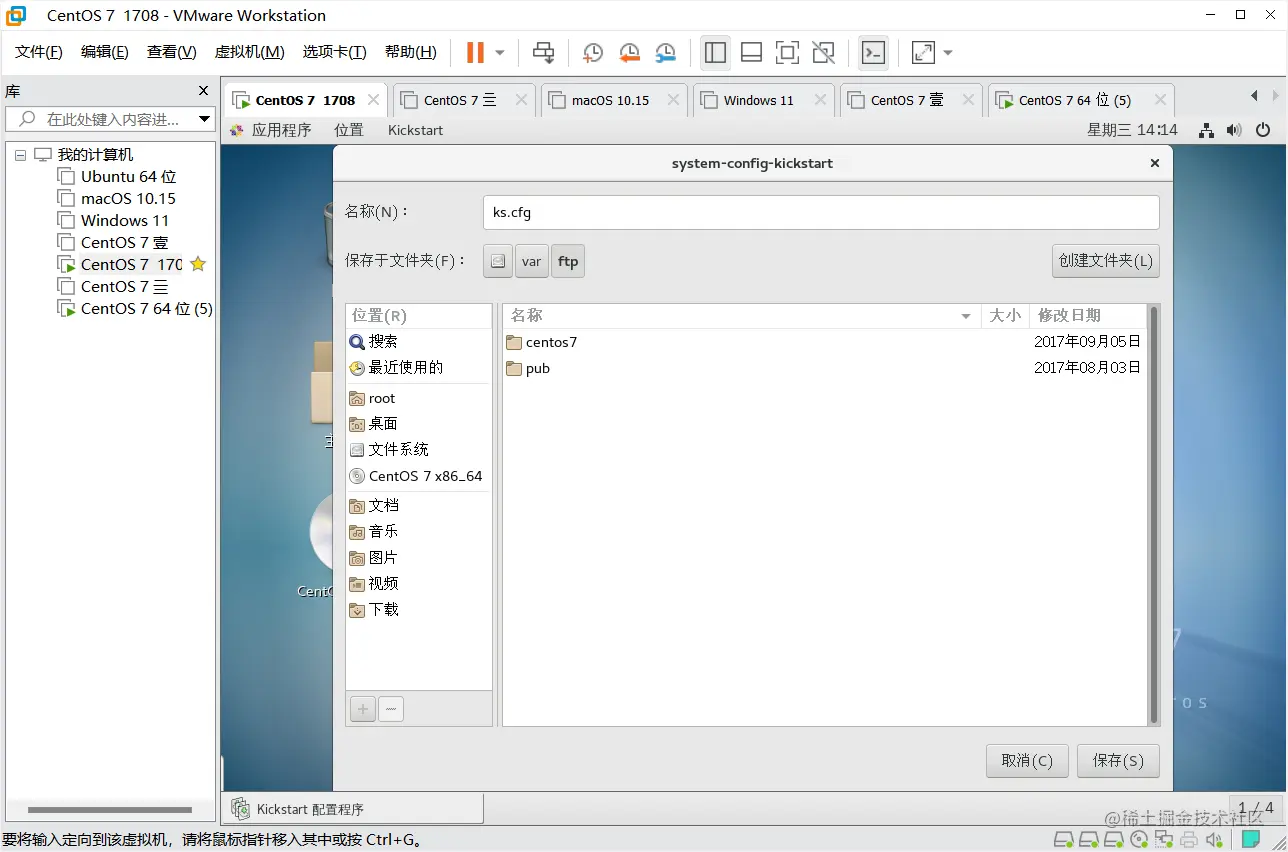Image resolution: width=1288 pixels, height=852 pixels.
Task: Open GNOME 应用程序 menu
Action: (271, 130)
